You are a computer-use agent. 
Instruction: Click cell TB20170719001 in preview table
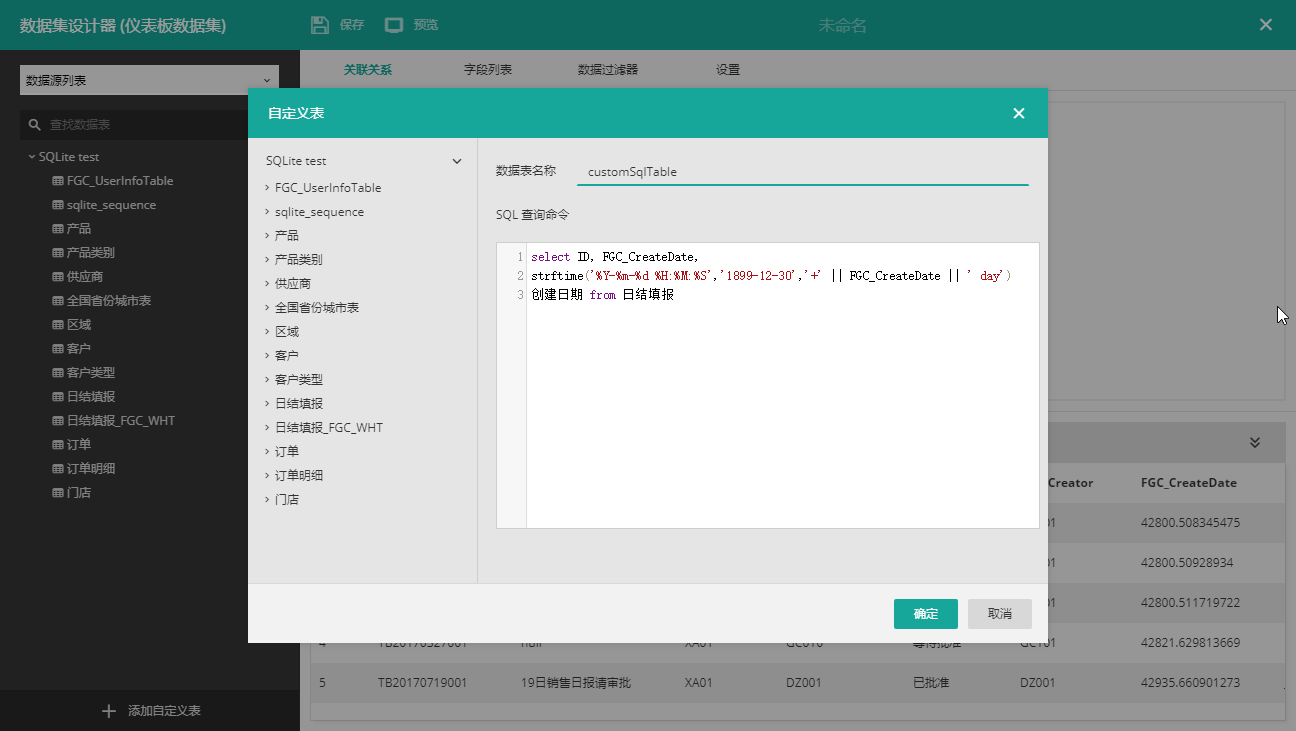tap(421, 683)
